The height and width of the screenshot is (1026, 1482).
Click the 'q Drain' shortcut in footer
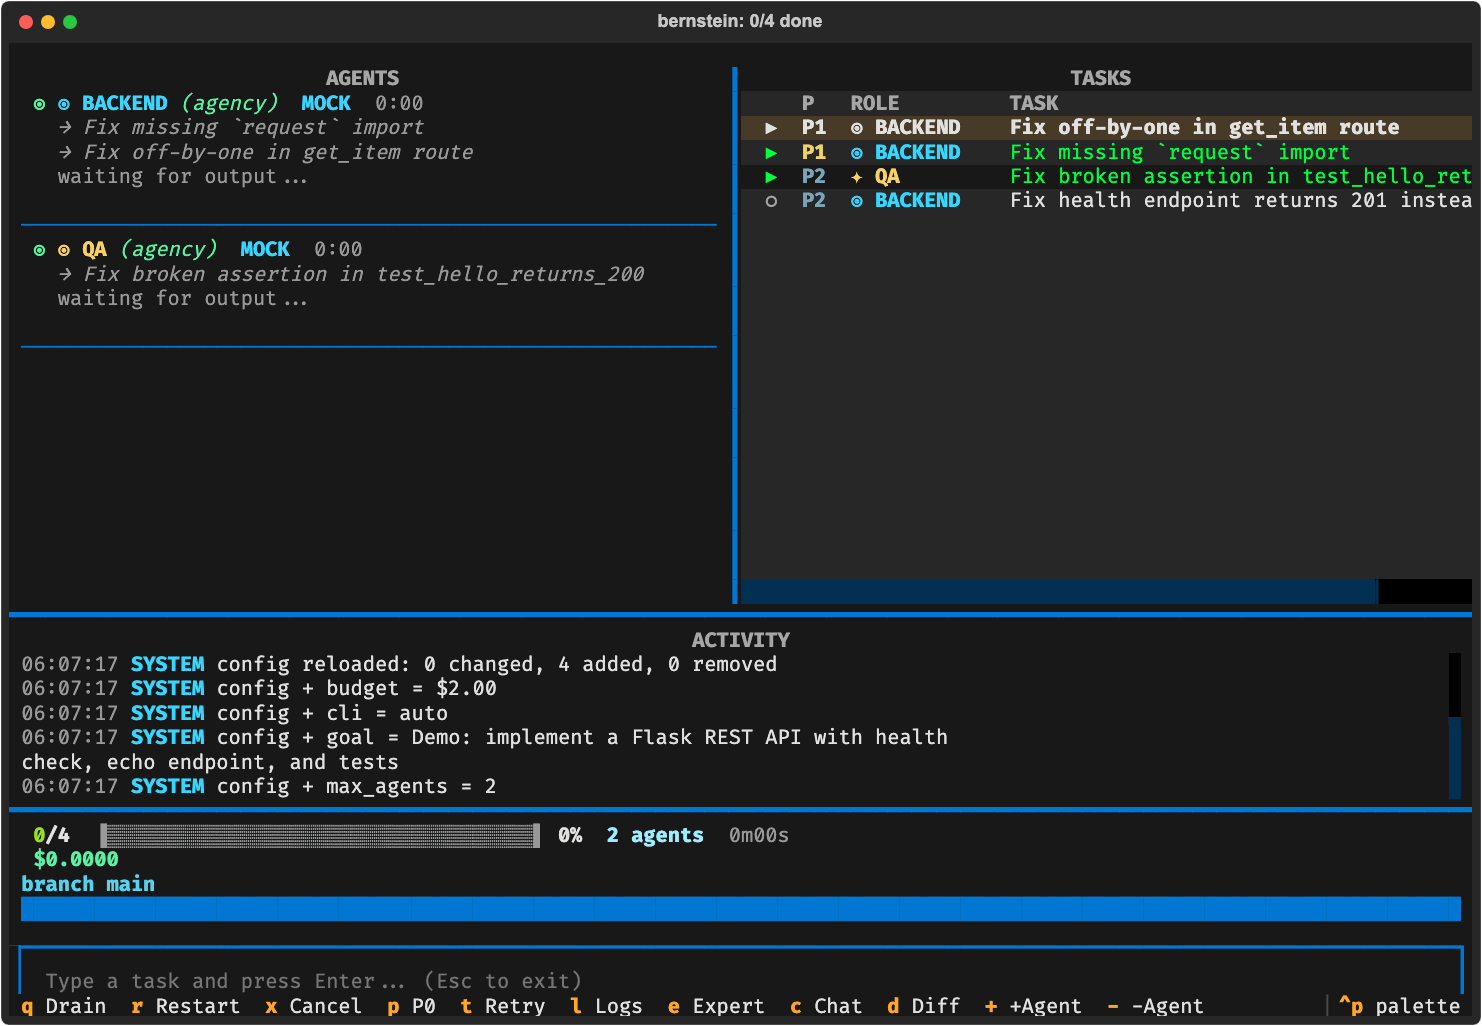pyautogui.click(x=64, y=1006)
